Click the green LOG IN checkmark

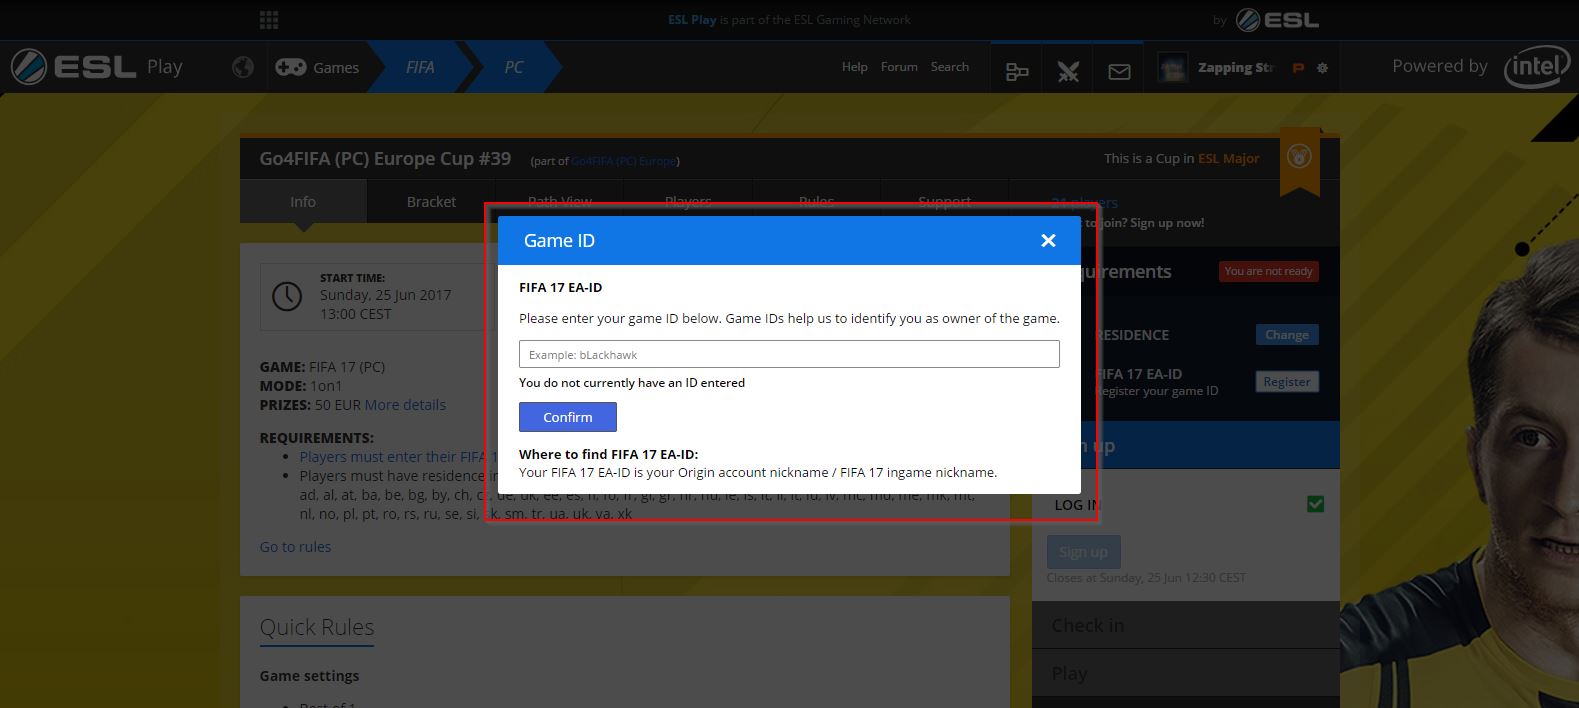pos(1315,504)
